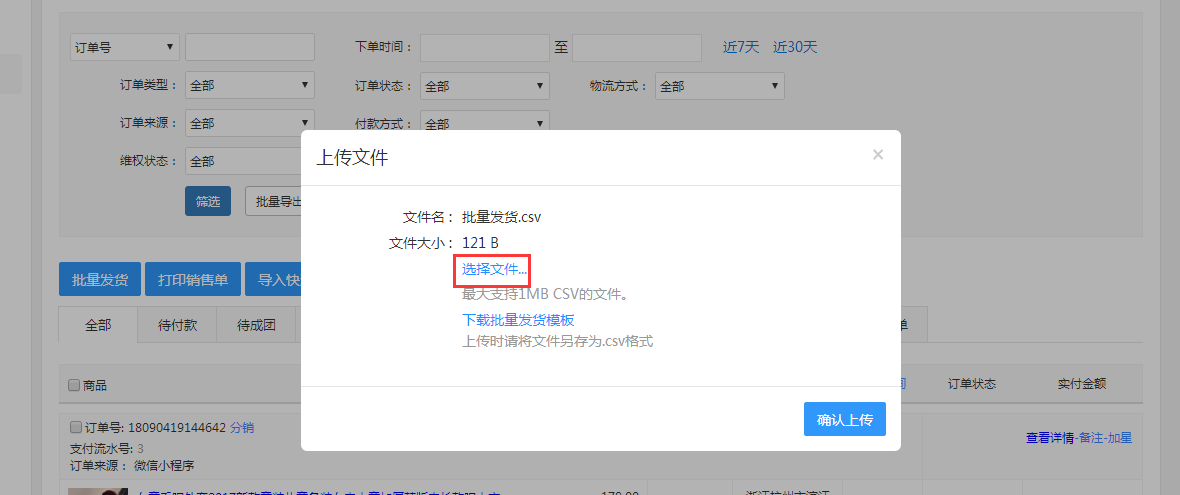The image size is (1180, 495).
Task: Expand the 订单类型 dropdown
Action: (250, 86)
